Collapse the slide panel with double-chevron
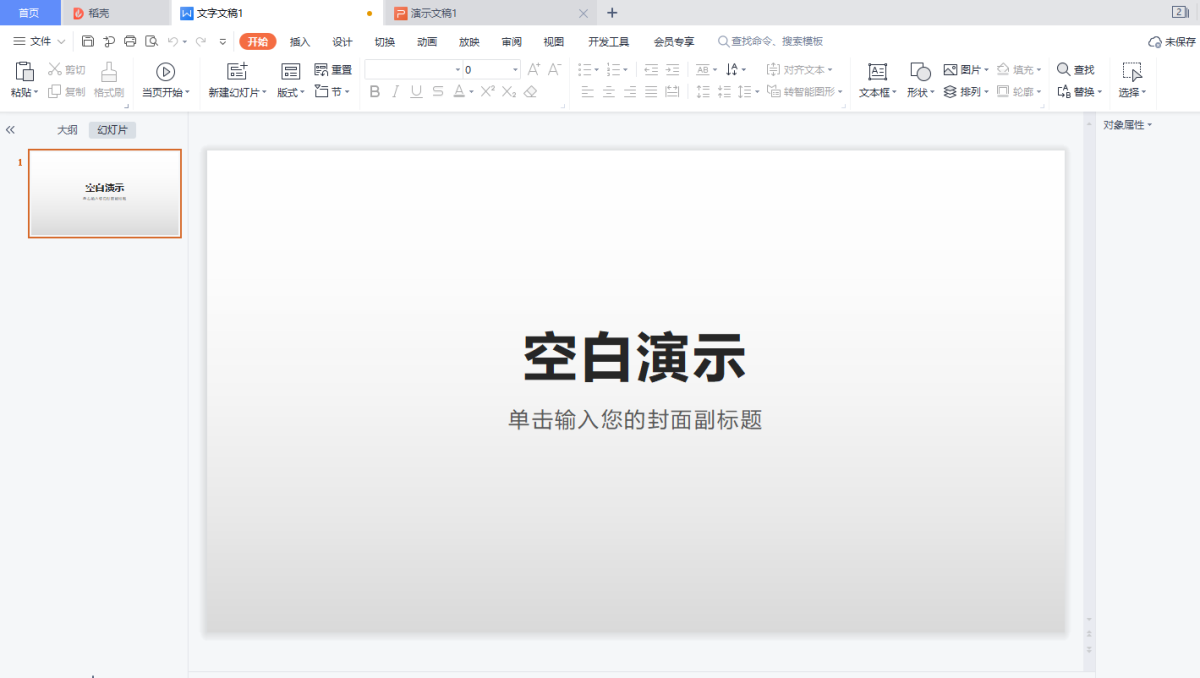Image resolution: width=1200 pixels, height=678 pixels. pos(10,130)
